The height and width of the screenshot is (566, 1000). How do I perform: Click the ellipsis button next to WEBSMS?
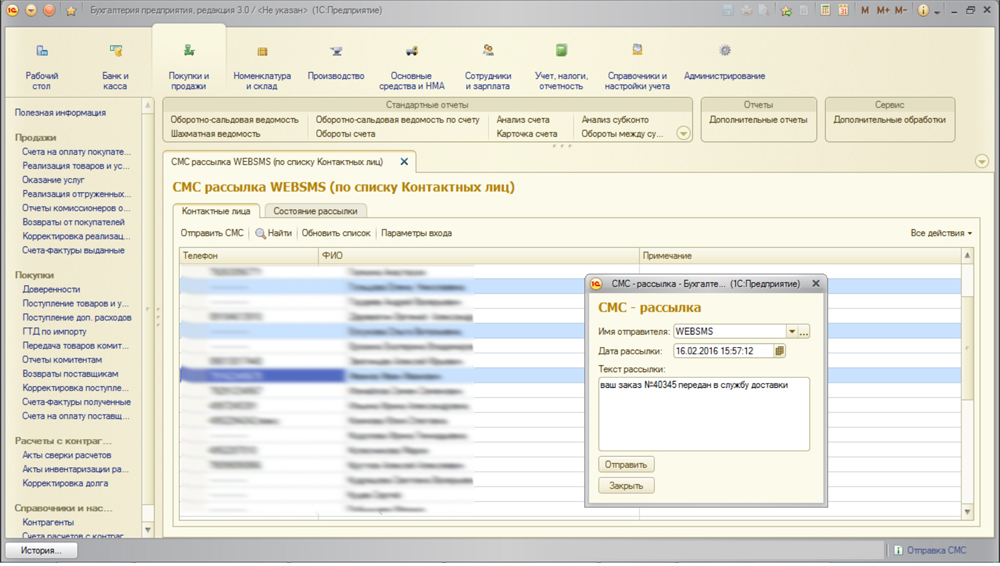click(804, 331)
